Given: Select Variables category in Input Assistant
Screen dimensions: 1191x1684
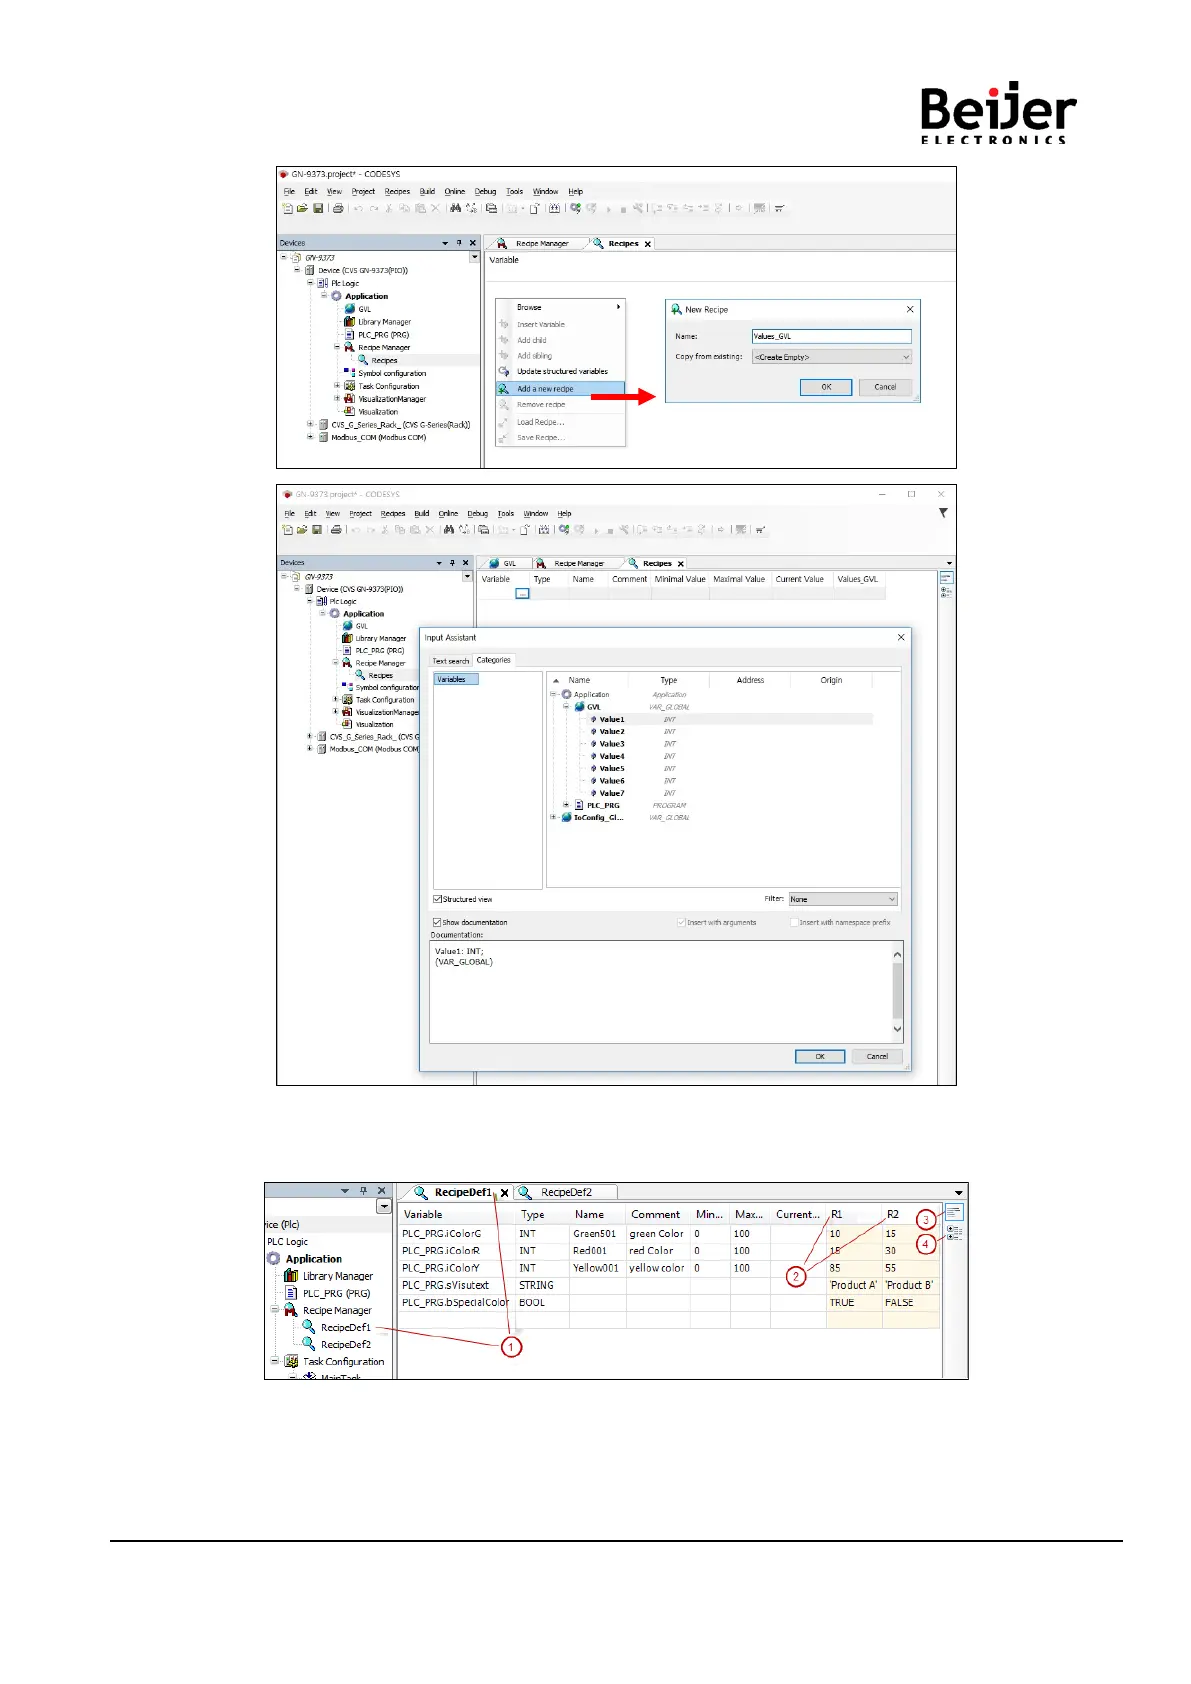Looking at the screenshot, I should [x=456, y=679].
